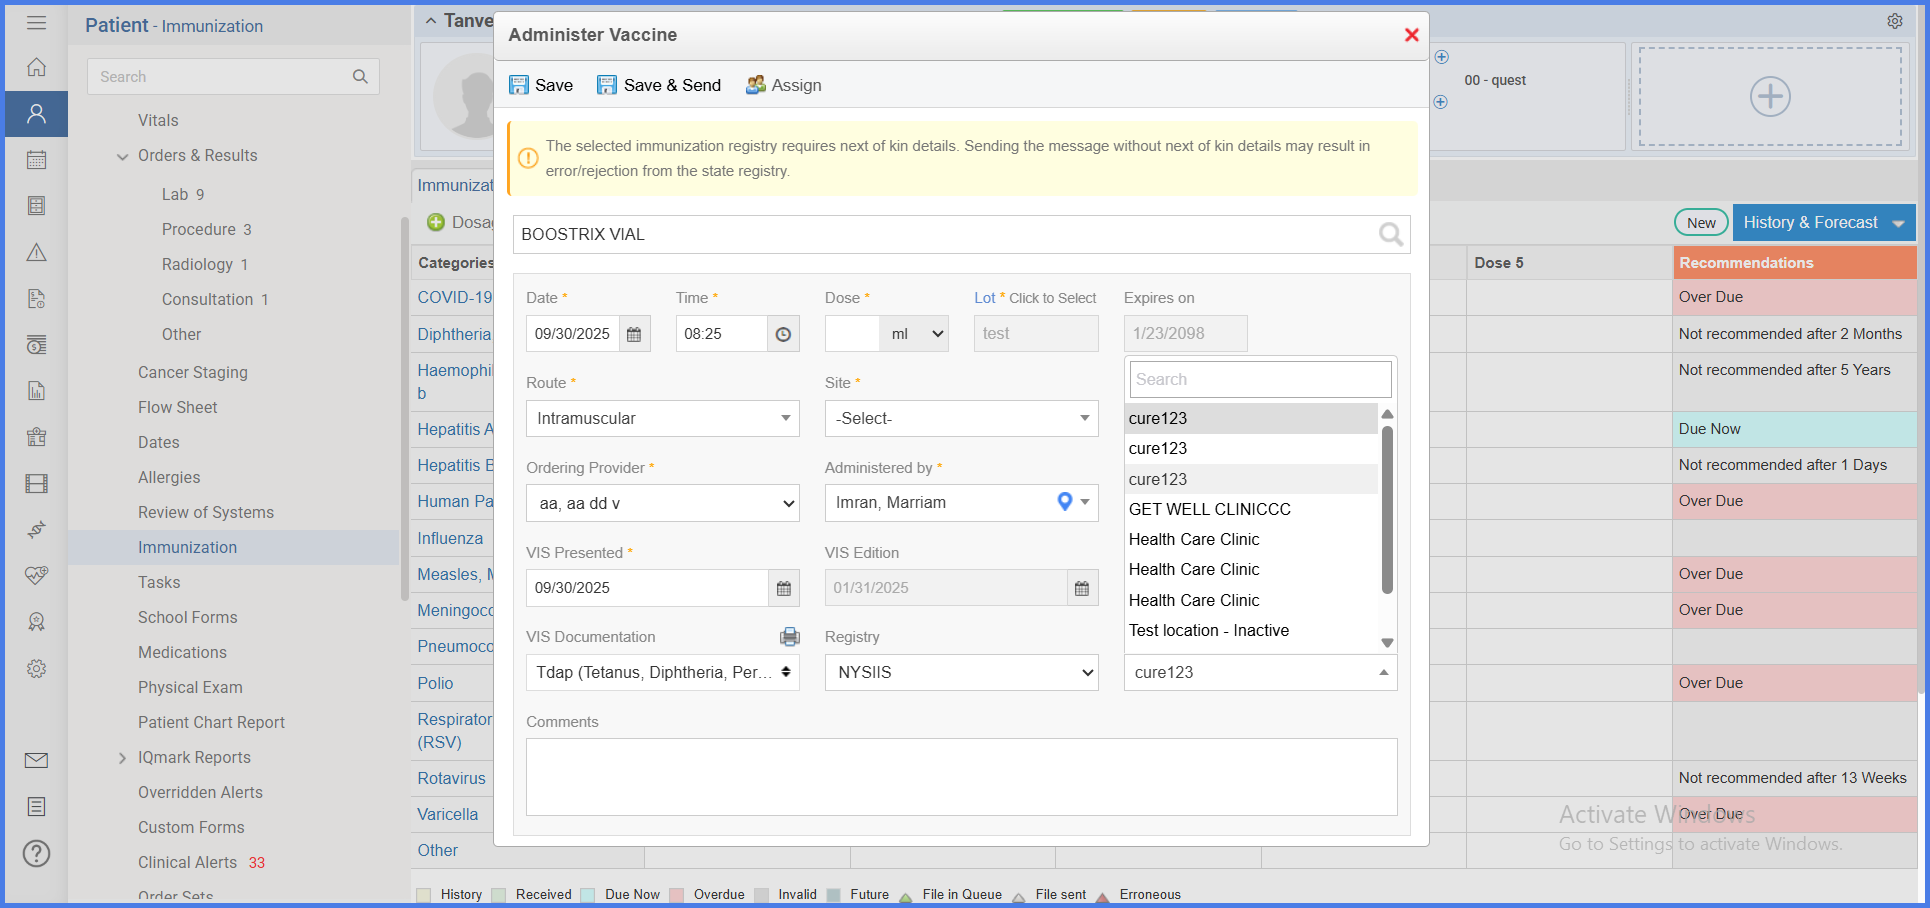The width and height of the screenshot is (1930, 908).
Task: Open the settings gear icon at top right
Action: click(1895, 21)
